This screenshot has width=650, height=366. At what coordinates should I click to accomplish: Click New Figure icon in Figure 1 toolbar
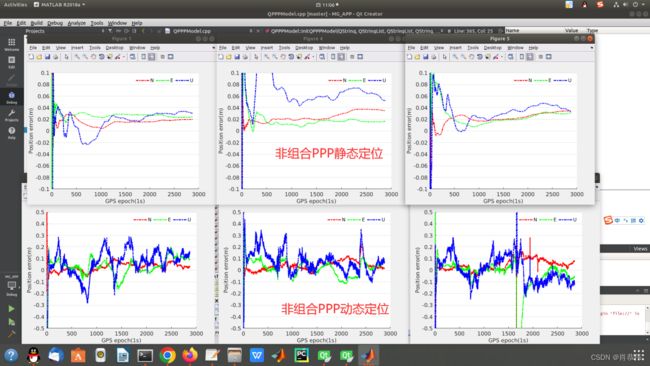tap(31, 57)
